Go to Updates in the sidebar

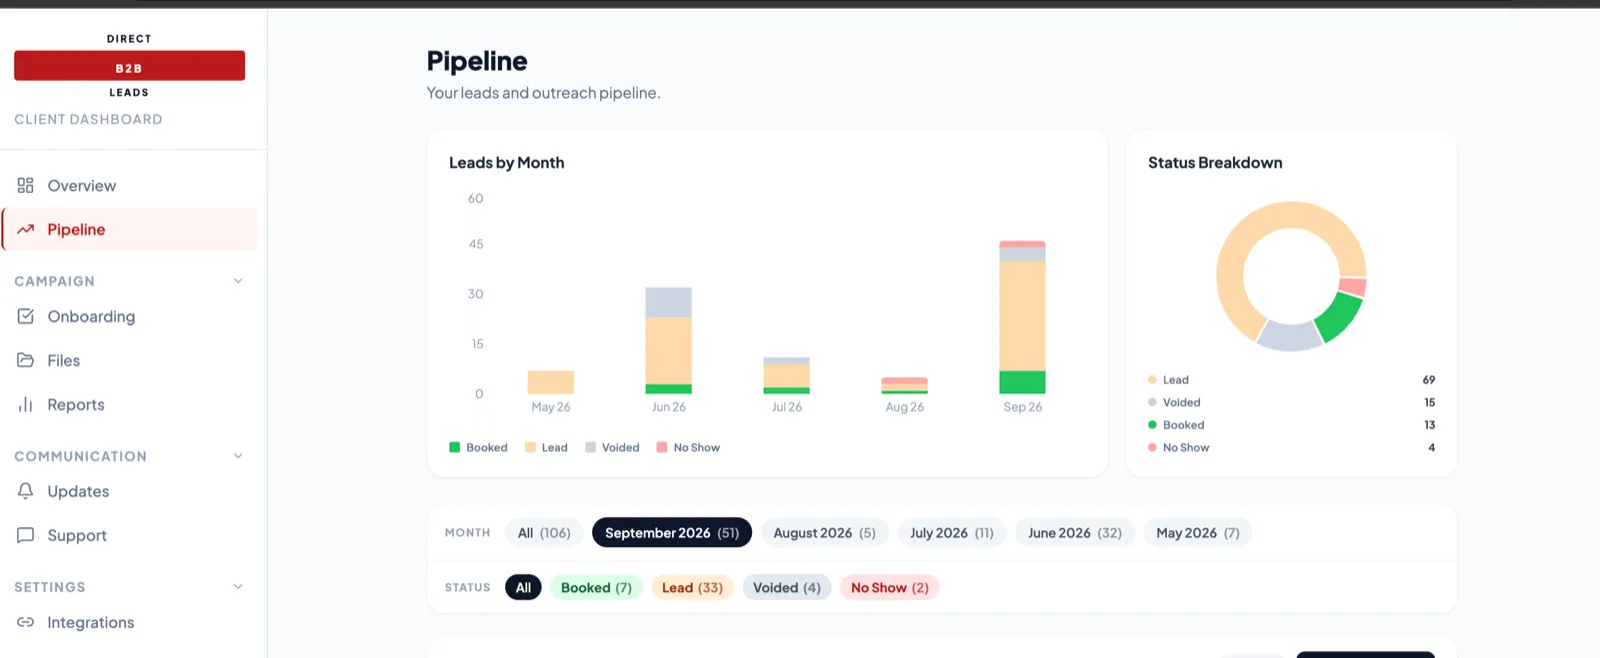click(130, 491)
